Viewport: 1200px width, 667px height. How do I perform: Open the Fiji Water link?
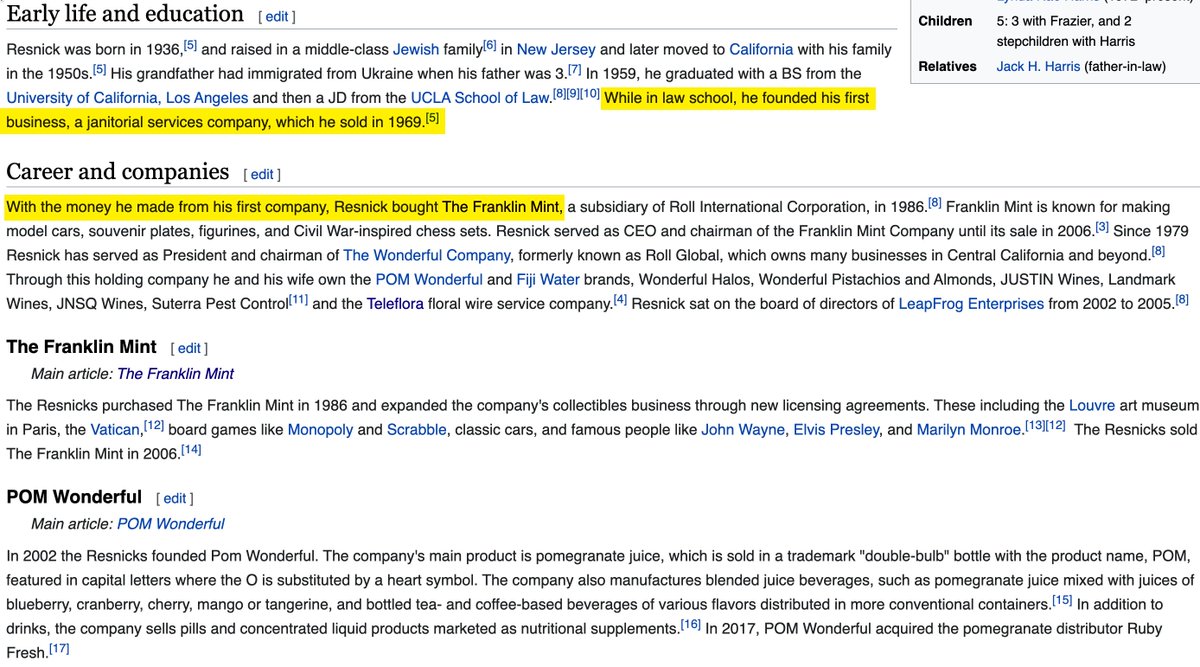coord(548,279)
